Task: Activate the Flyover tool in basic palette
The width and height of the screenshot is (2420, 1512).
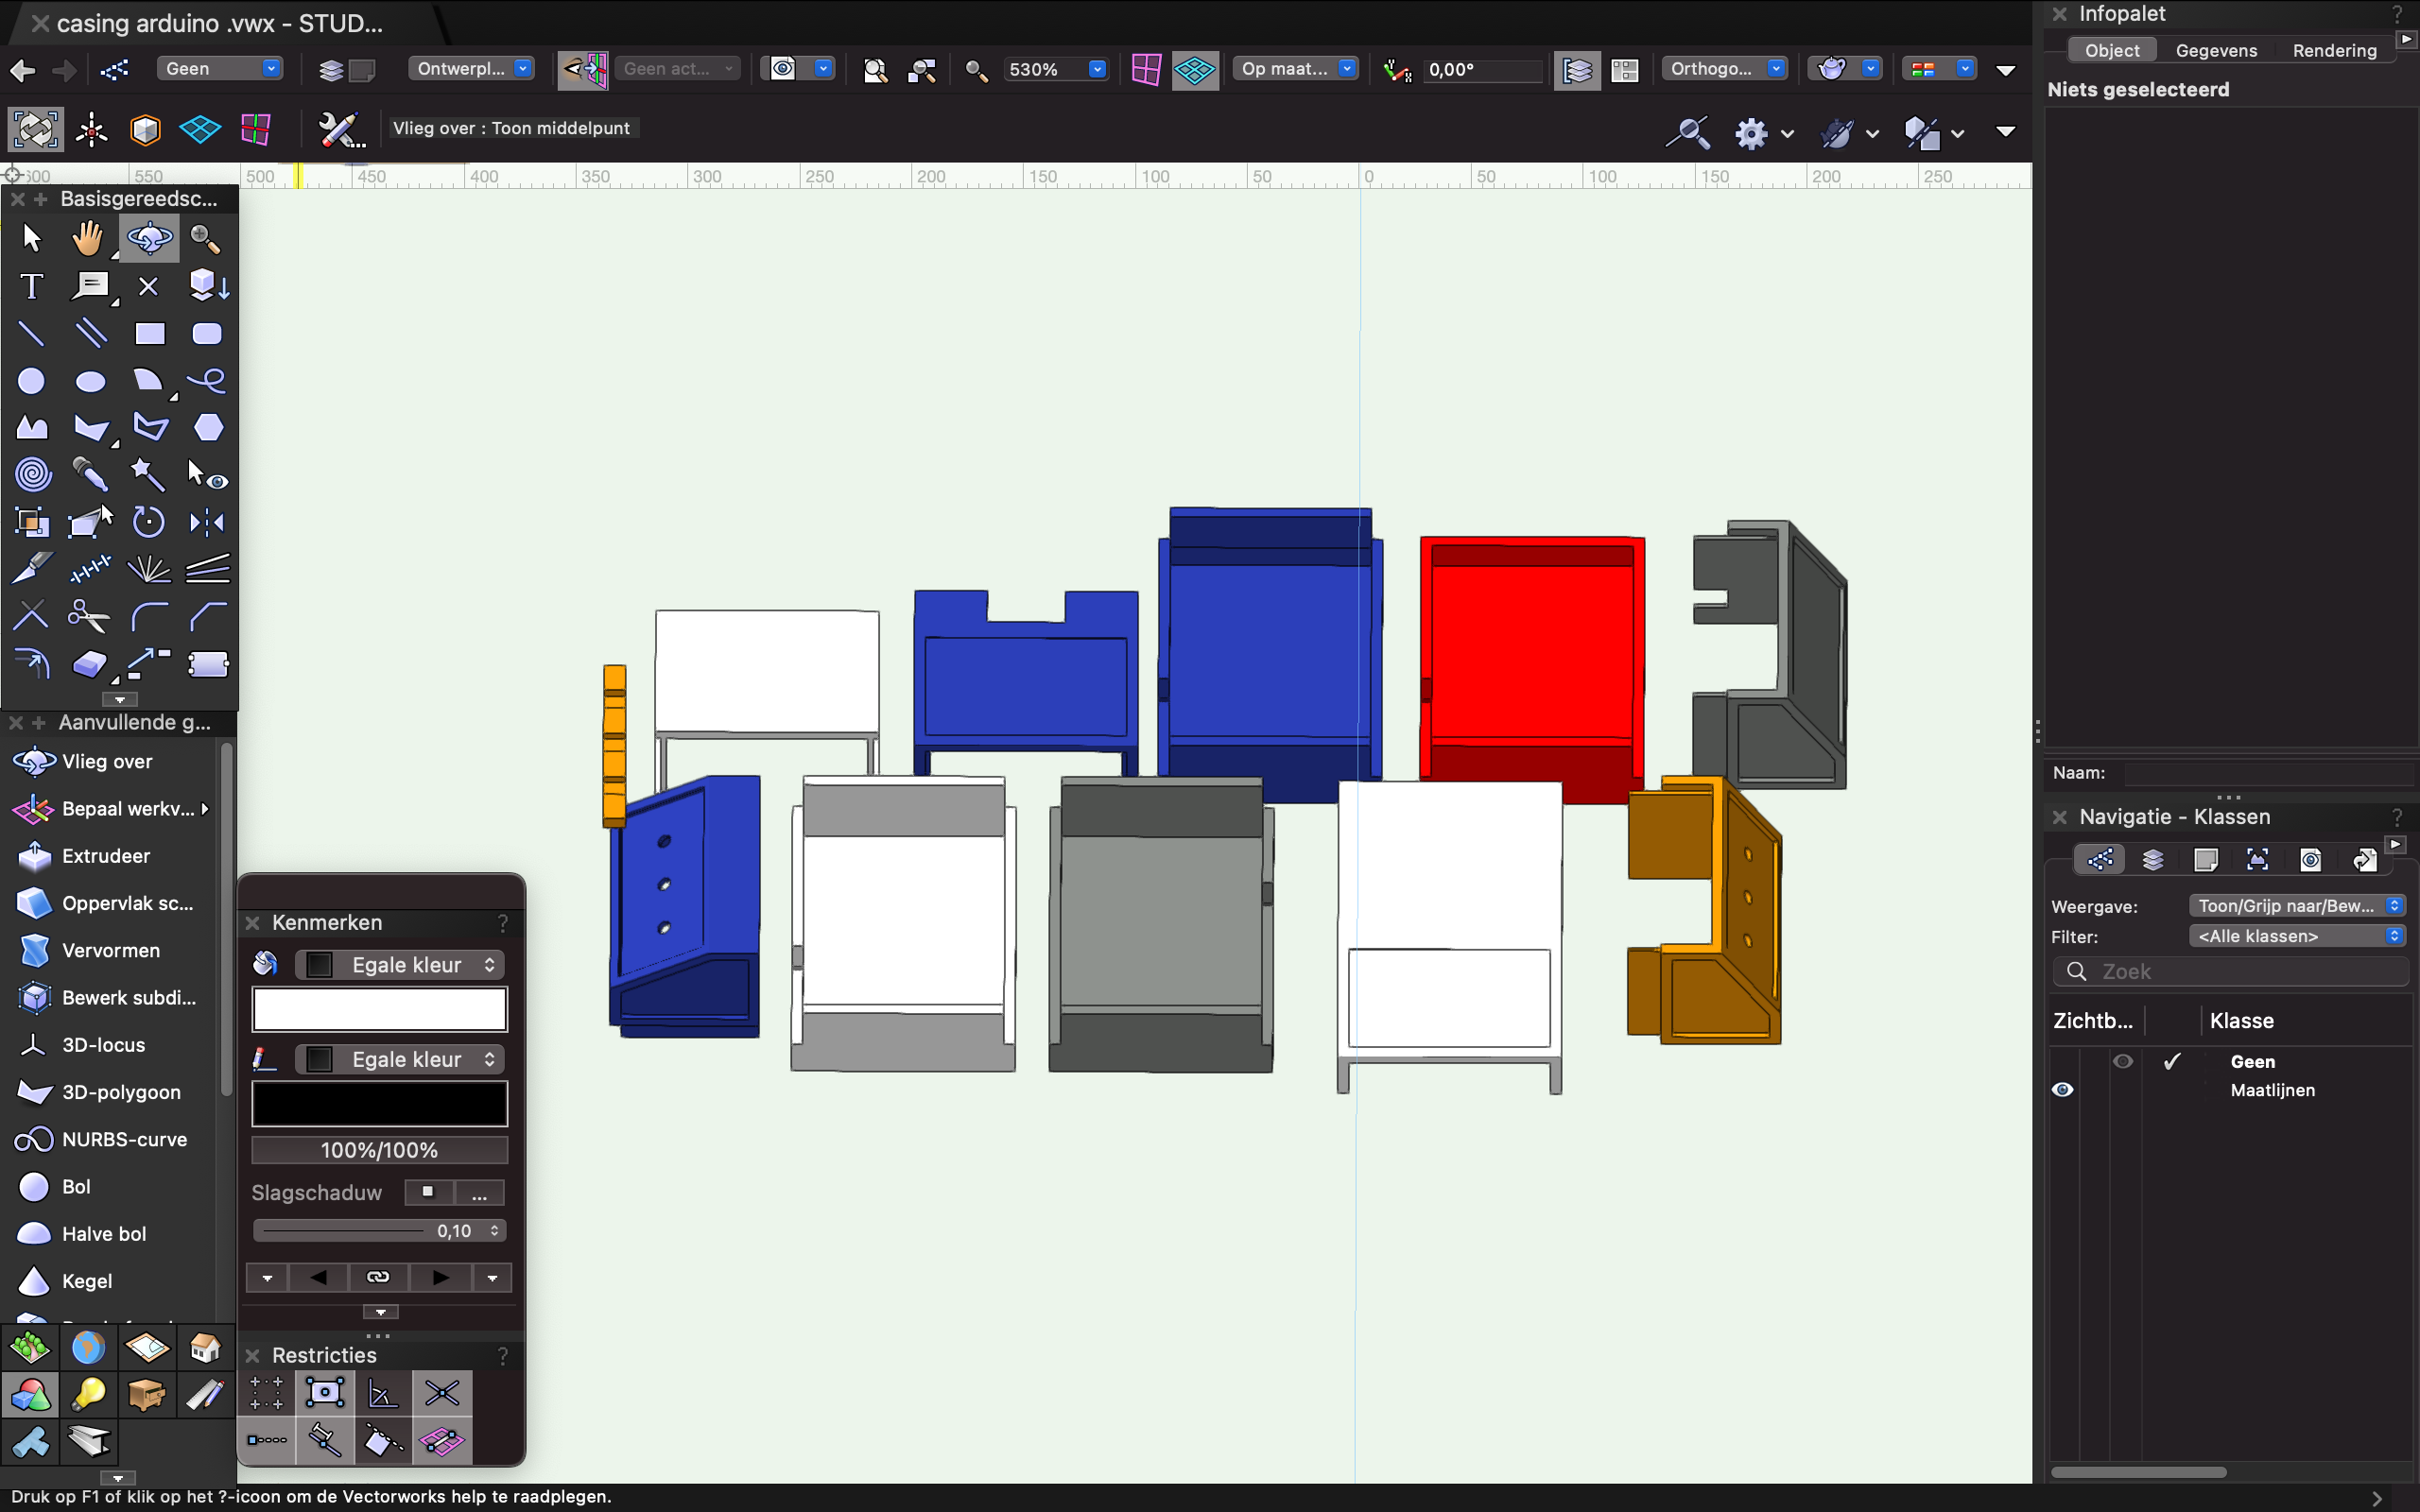Action: coord(149,239)
